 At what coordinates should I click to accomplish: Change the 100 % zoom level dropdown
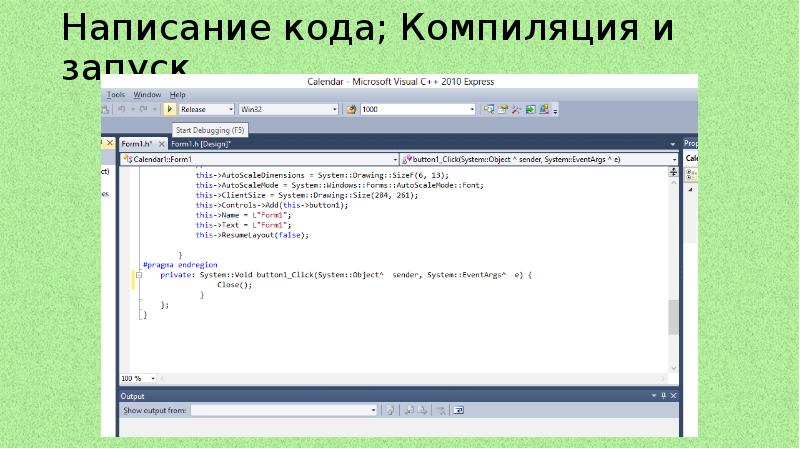[x=152, y=378]
